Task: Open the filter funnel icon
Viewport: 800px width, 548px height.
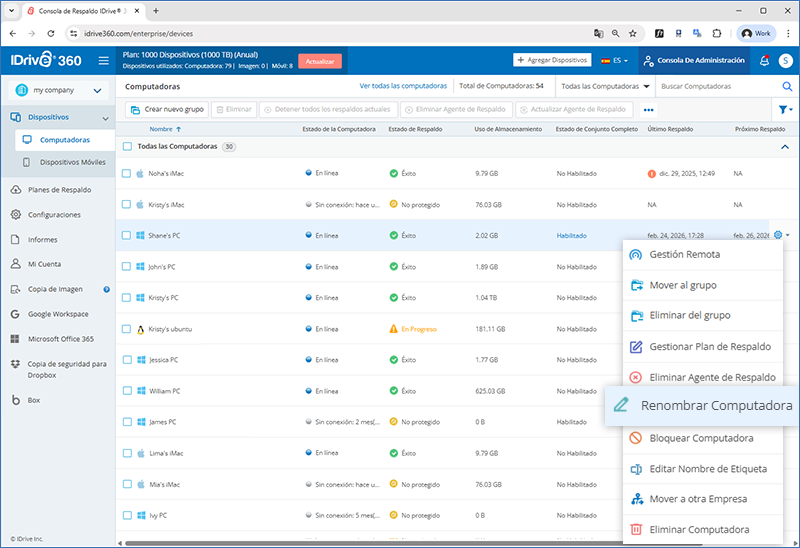Action: click(783, 110)
